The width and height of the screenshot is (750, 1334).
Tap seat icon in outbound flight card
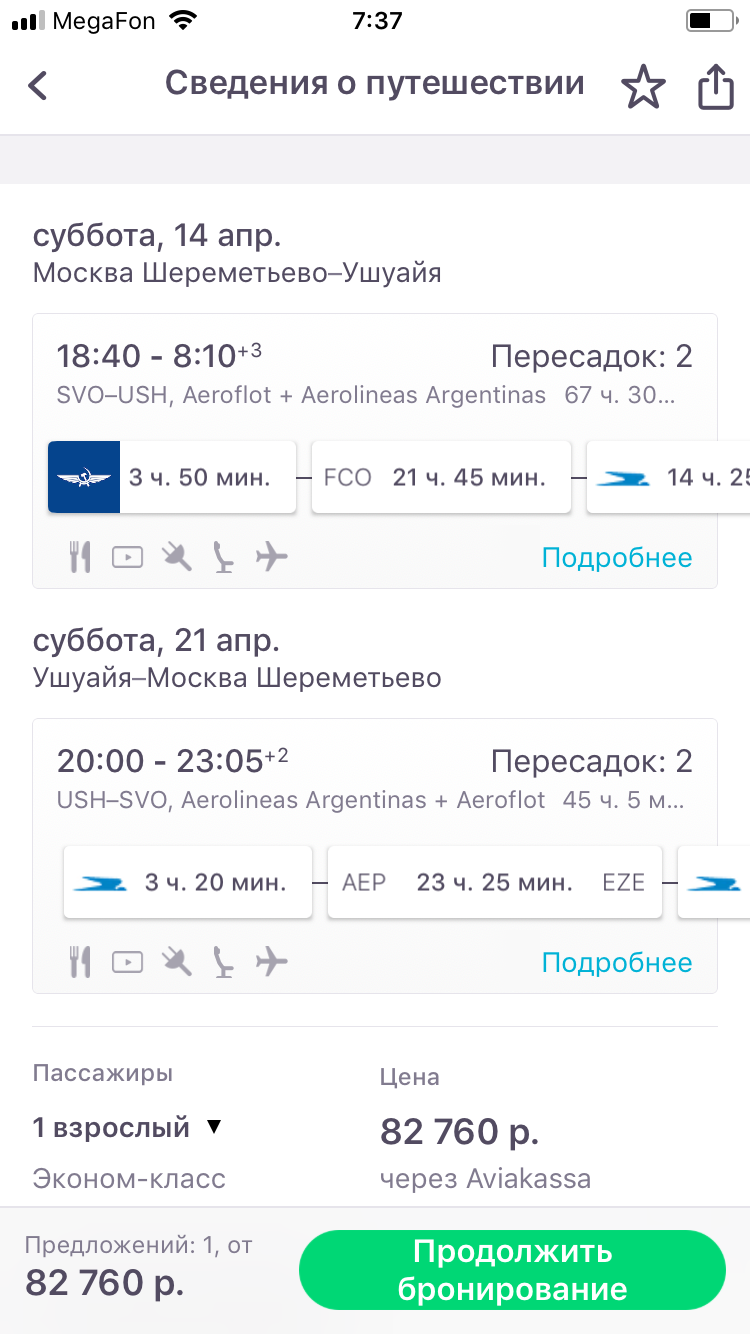pyautogui.click(x=225, y=557)
